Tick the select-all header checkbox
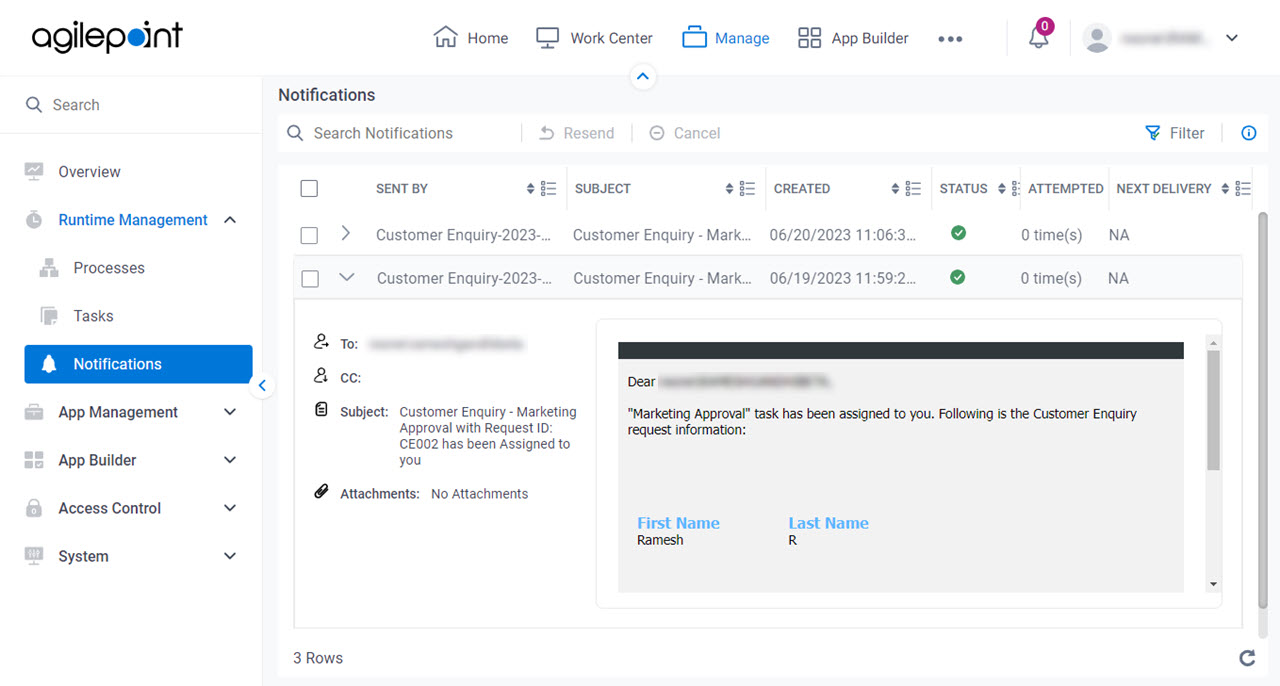Viewport: 1280px width, 686px height. pyautogui.click(x=309, y=188)
